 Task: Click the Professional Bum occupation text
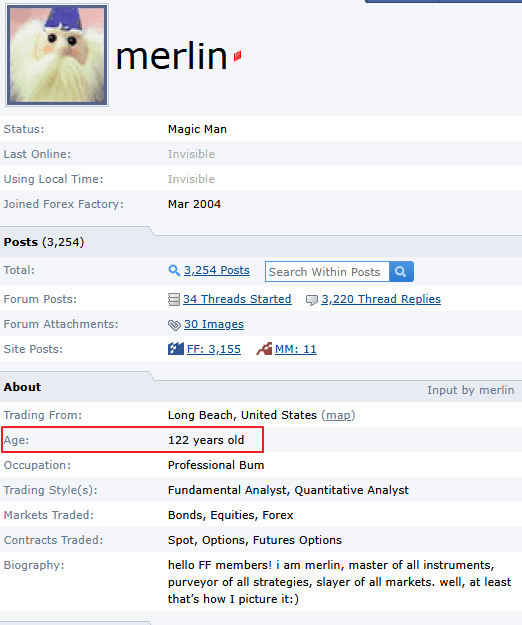point(216,465)
